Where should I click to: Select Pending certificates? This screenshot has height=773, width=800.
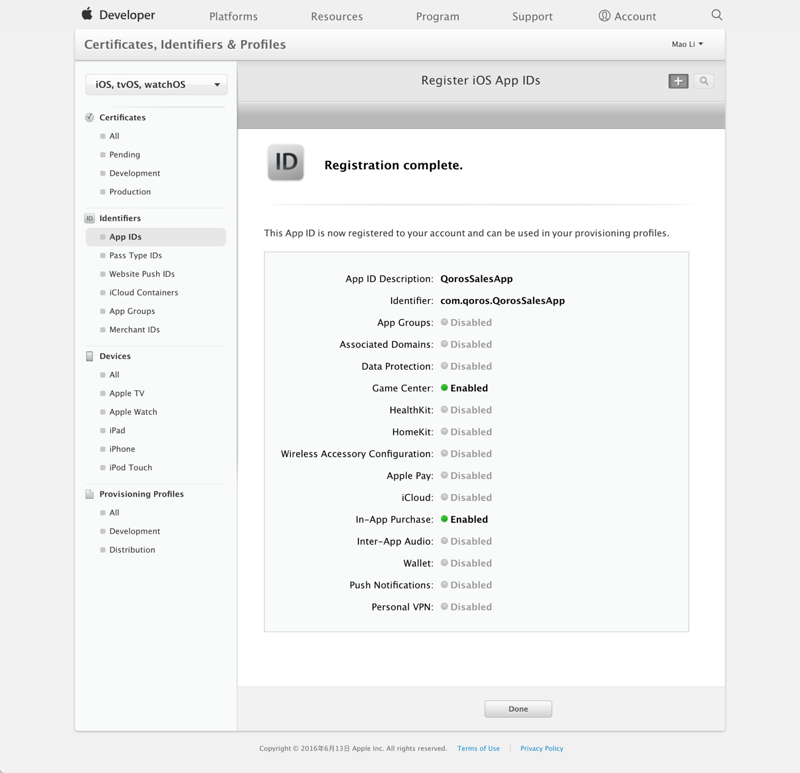tap(124, 155)
